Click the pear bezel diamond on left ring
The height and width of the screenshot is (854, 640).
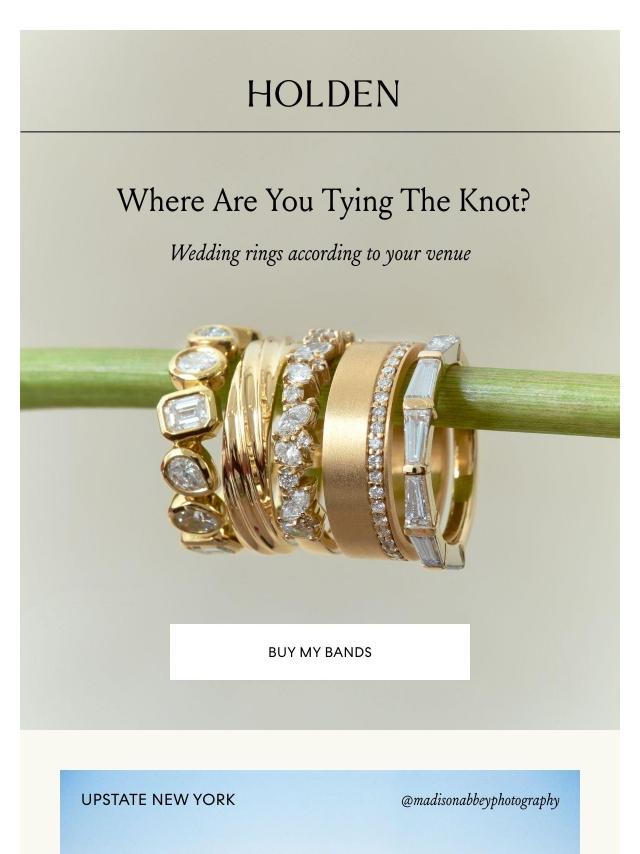(188, 472)
